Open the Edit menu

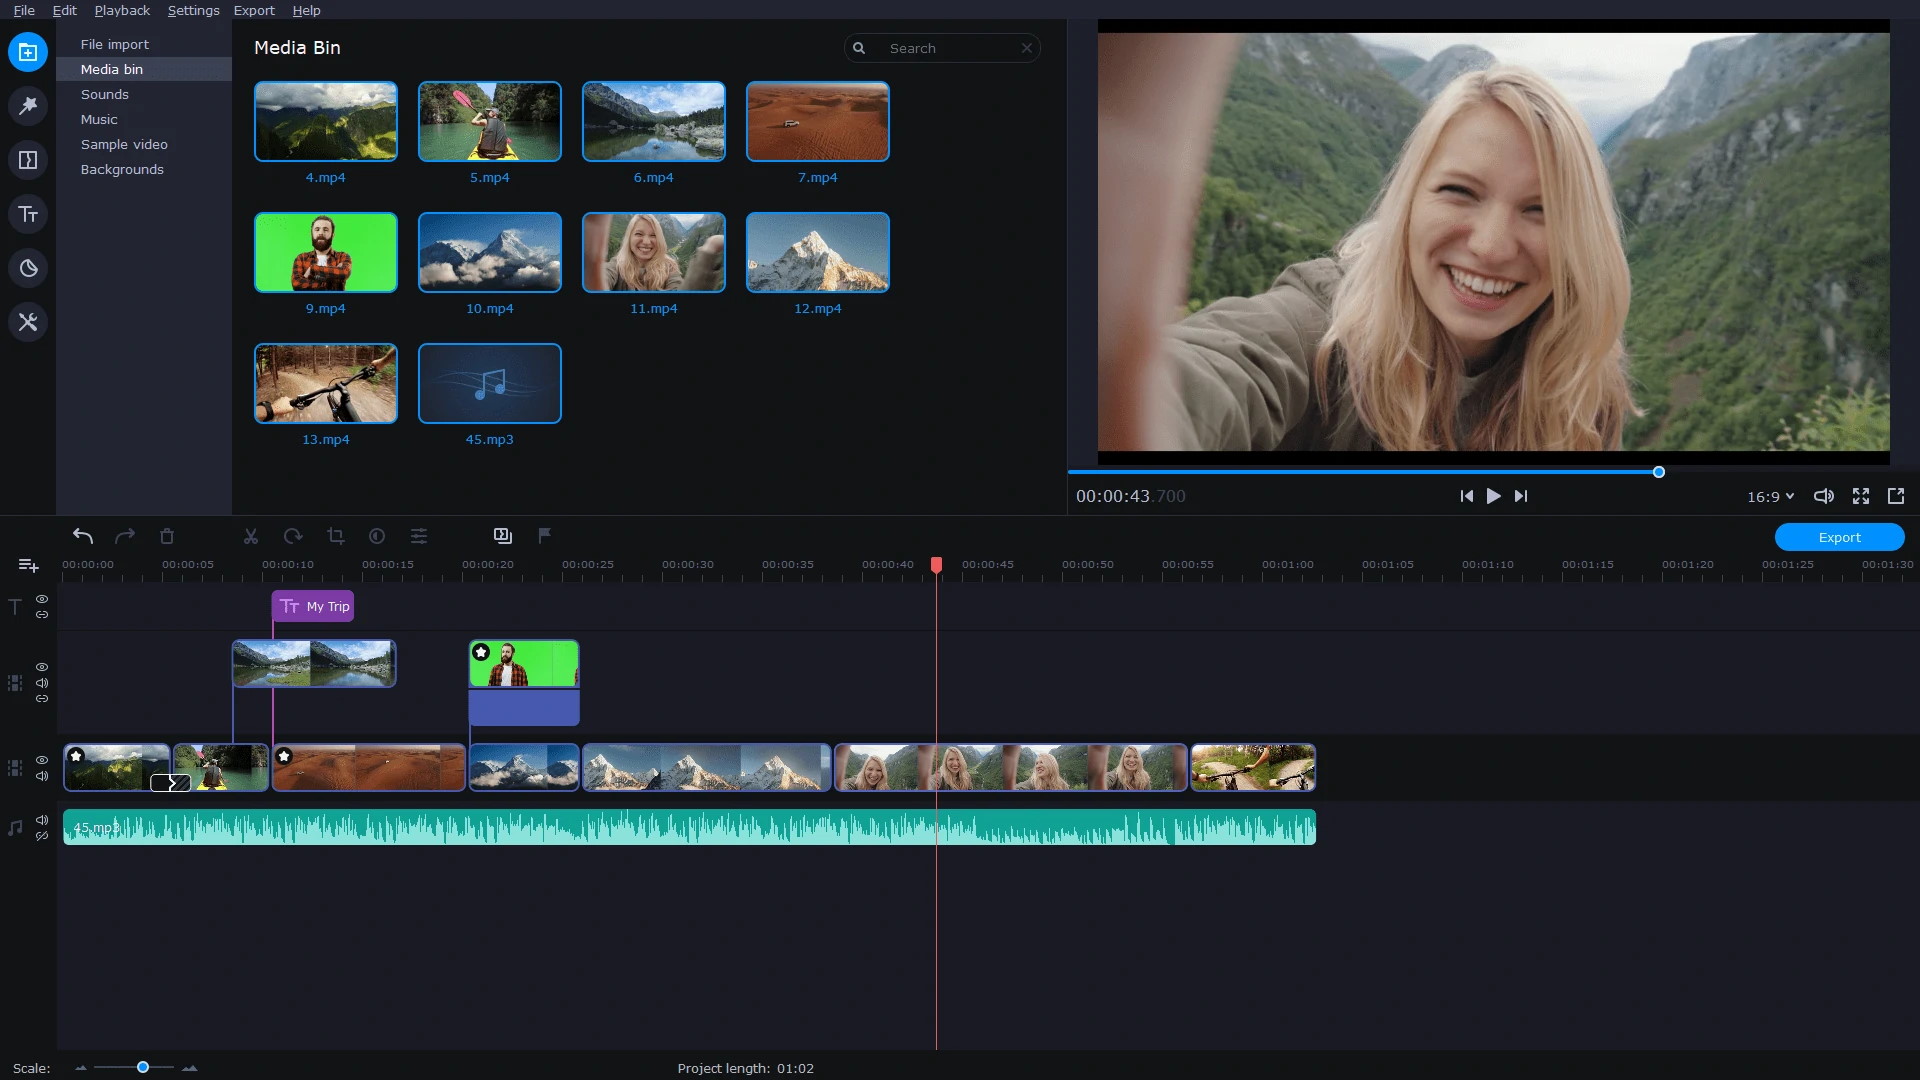(63, 11)
